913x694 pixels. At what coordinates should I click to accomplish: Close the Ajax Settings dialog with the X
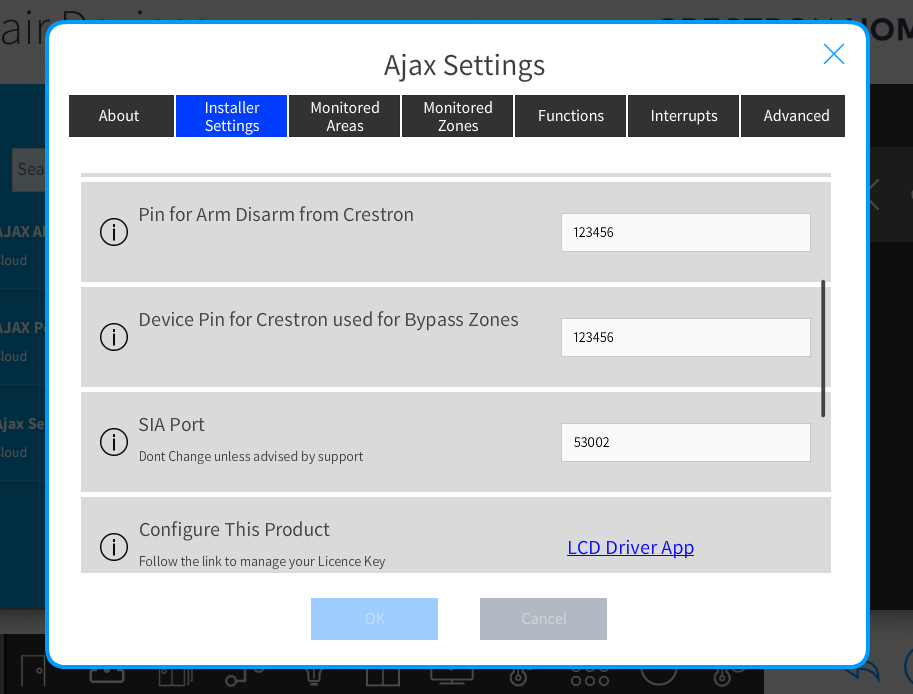tap(834, 54)
